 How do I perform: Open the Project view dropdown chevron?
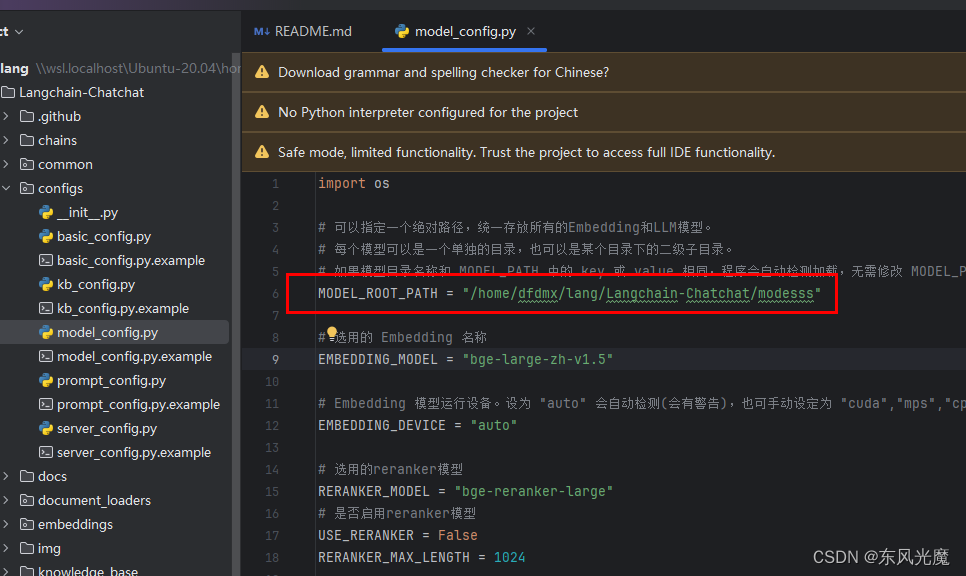[x=19, y=31]
